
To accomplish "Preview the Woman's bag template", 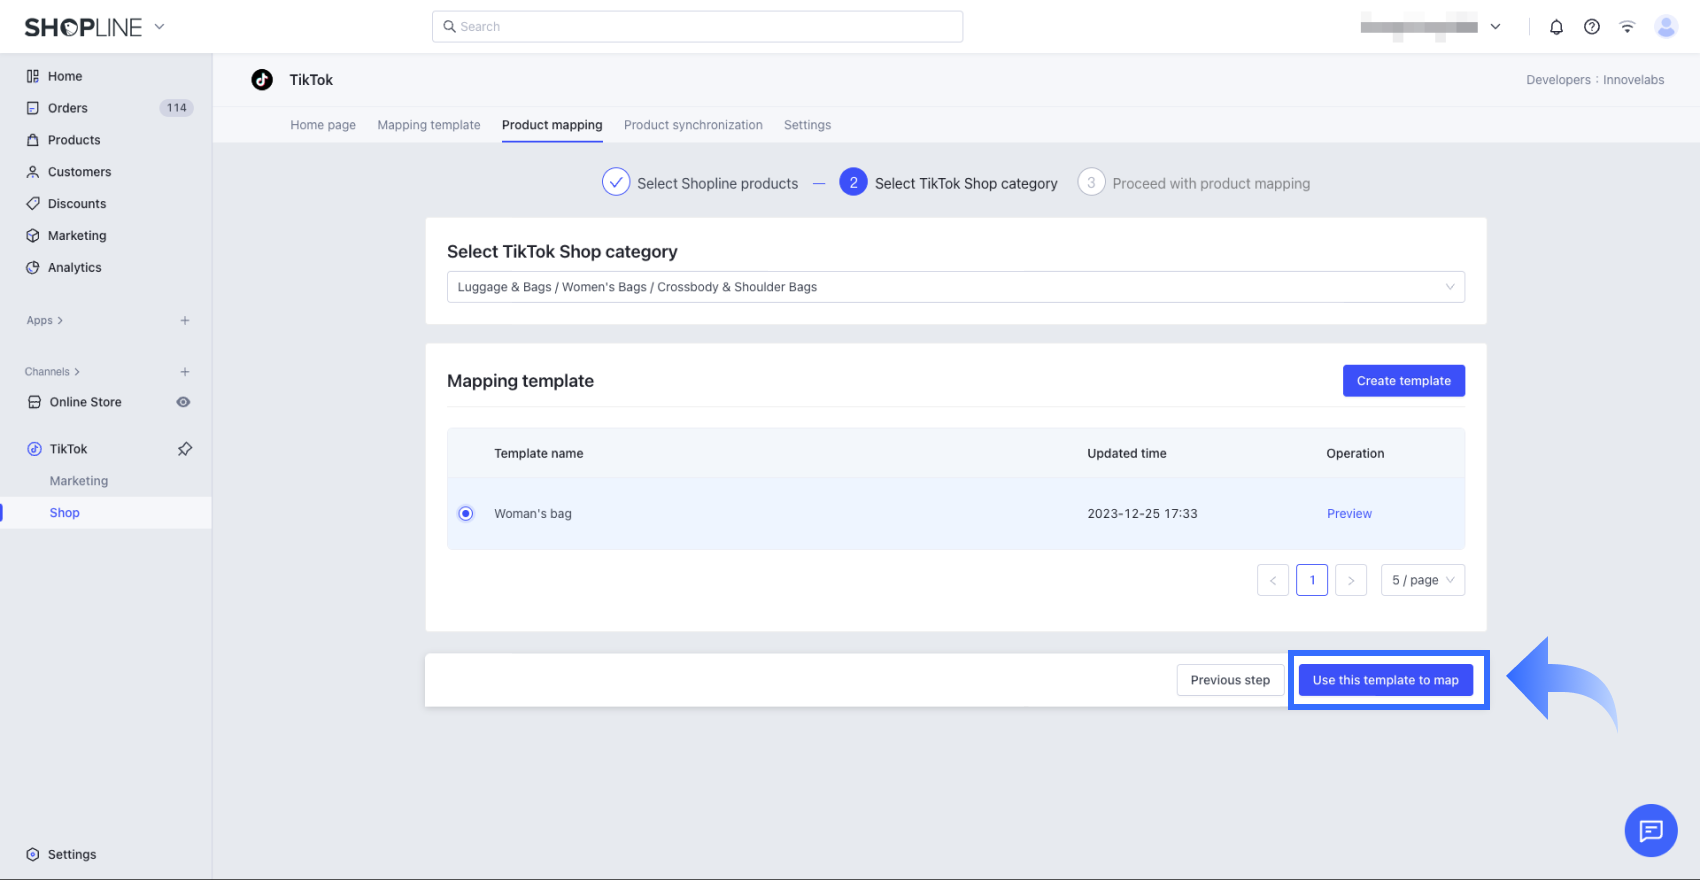I will [x=1349, y=514].
